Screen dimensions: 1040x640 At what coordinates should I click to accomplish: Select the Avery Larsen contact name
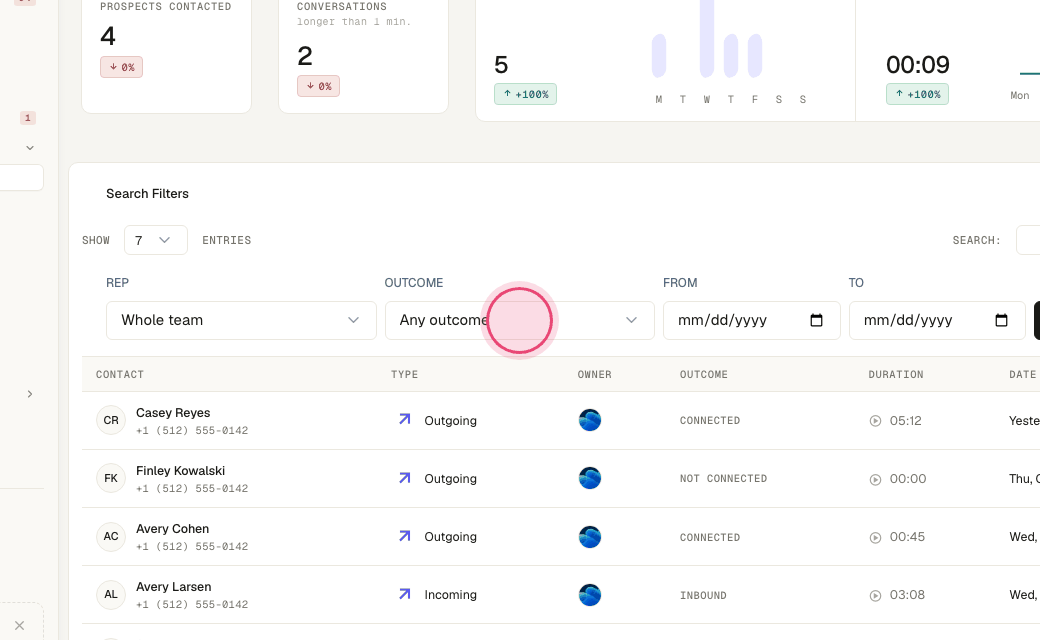(x=174, y=587)
